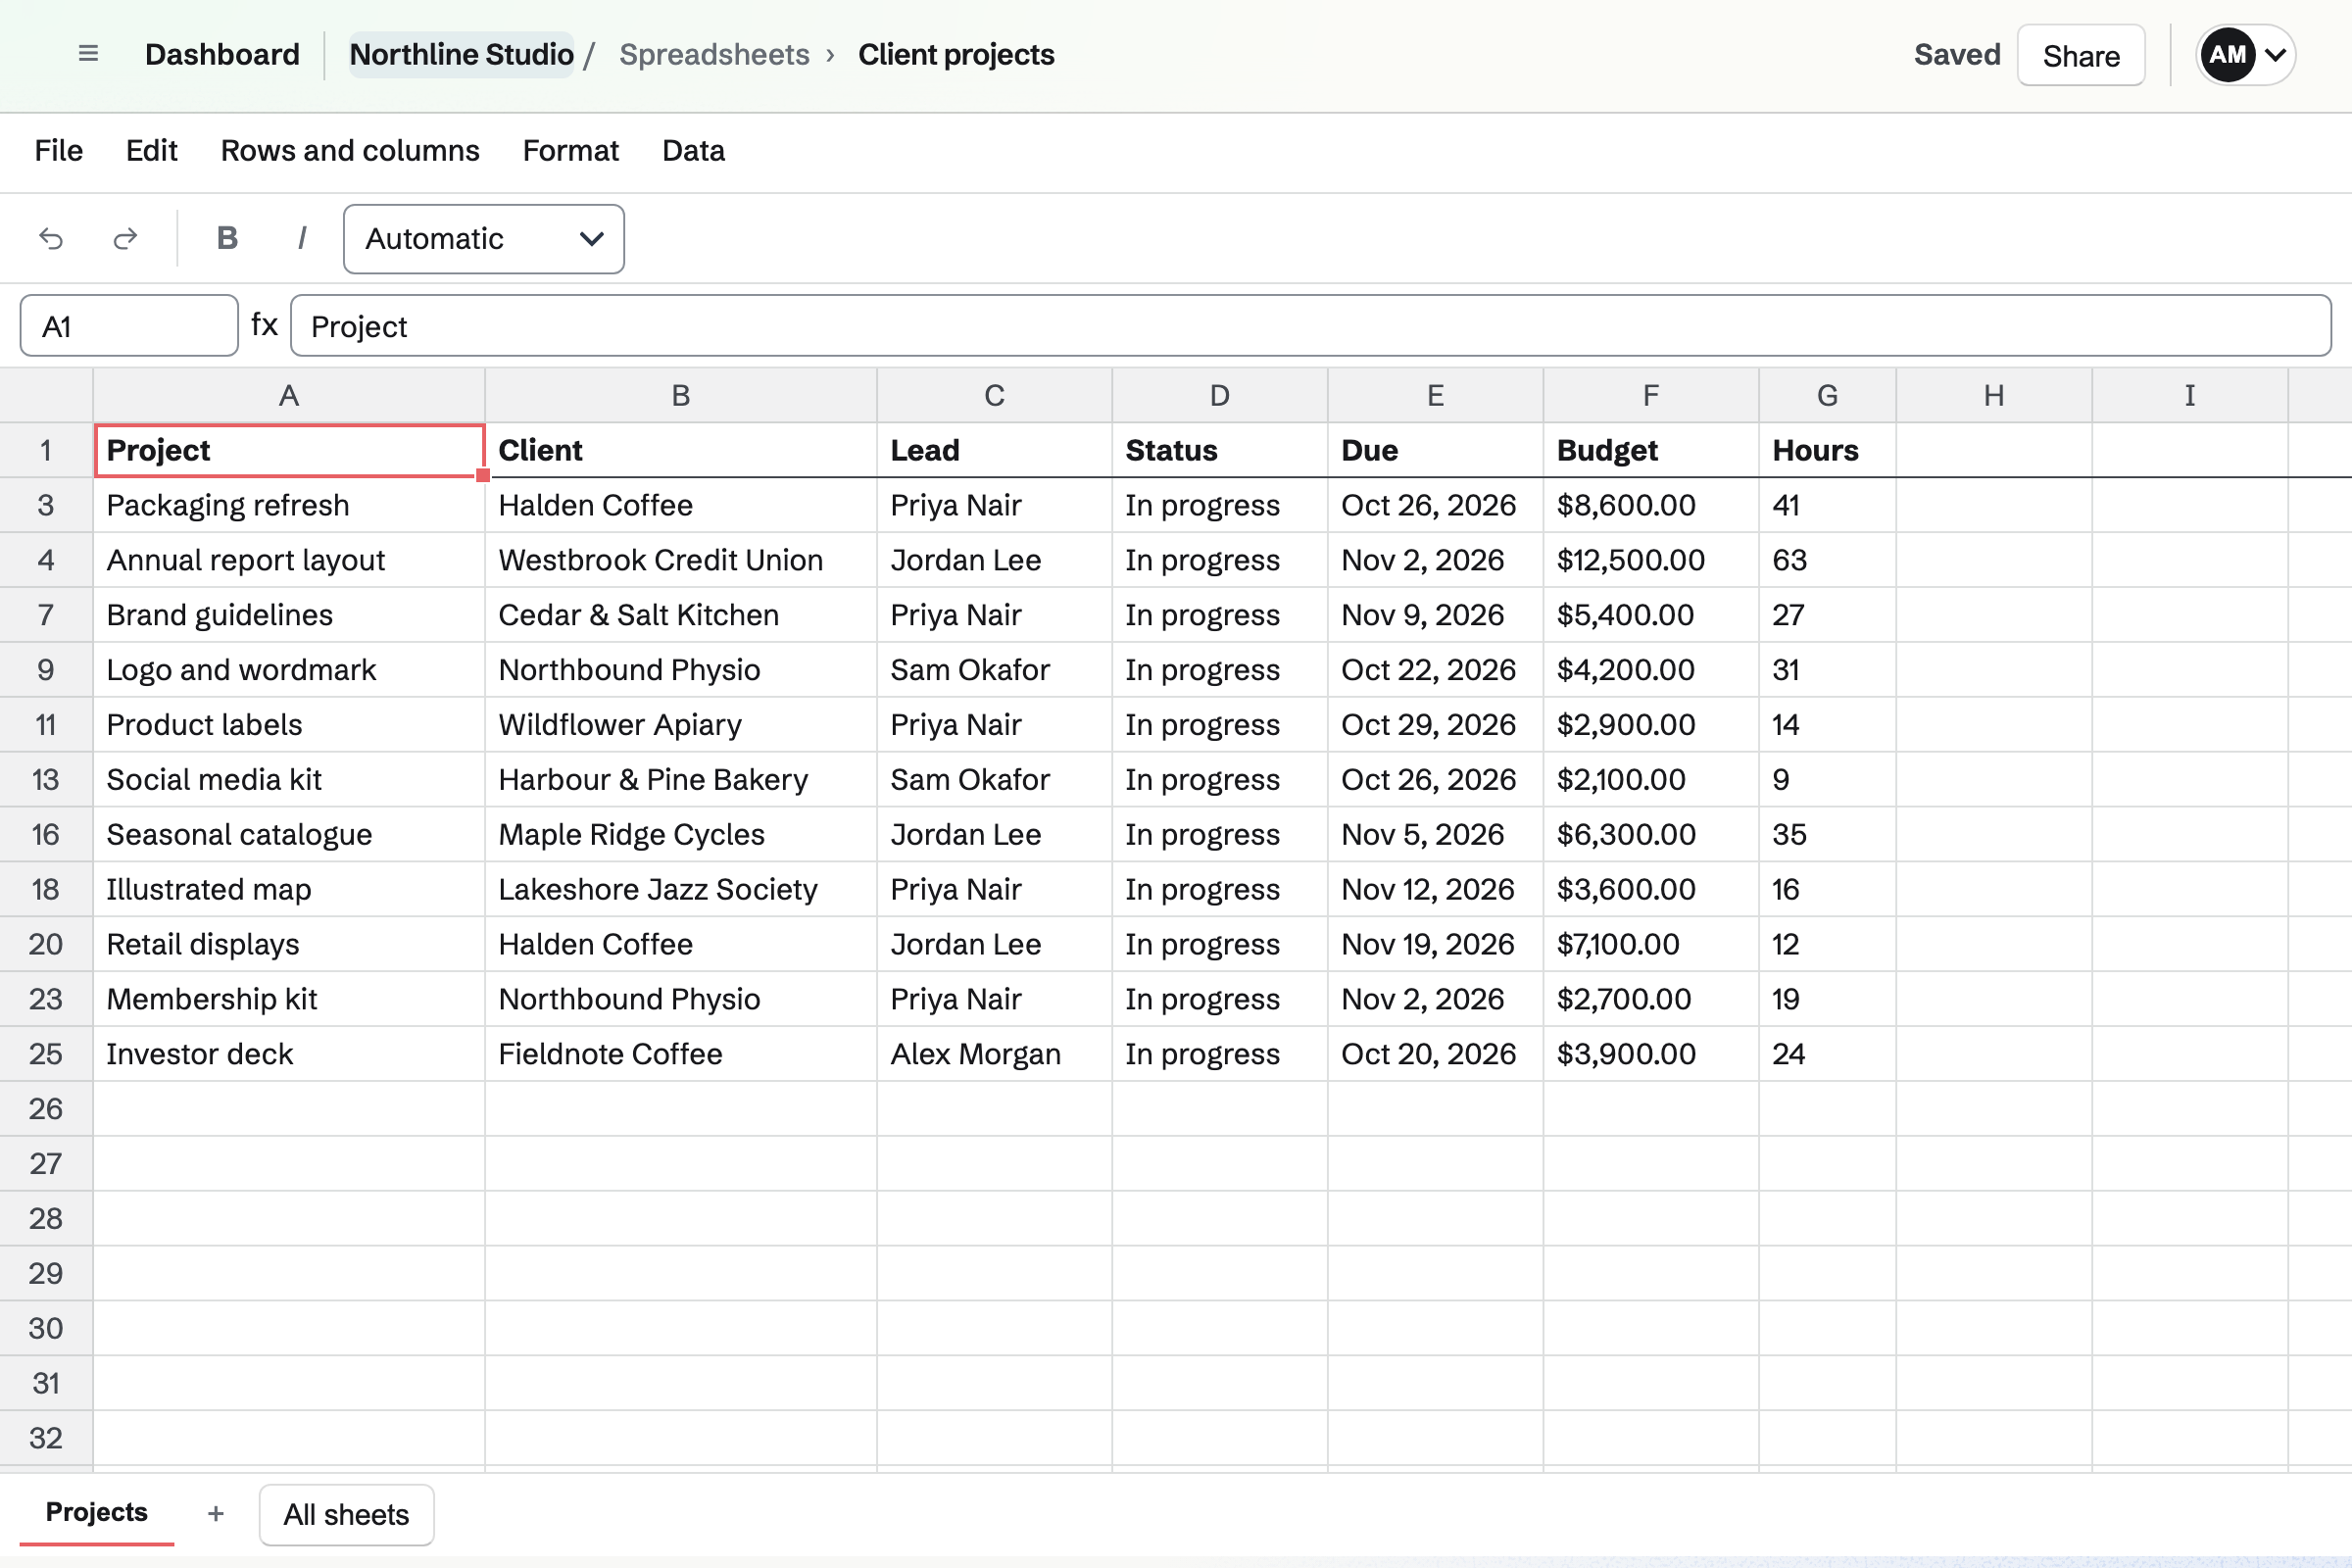2352x1568 pixels.
Task: Open the Northline Studio workspace
Action: (461, 54)
